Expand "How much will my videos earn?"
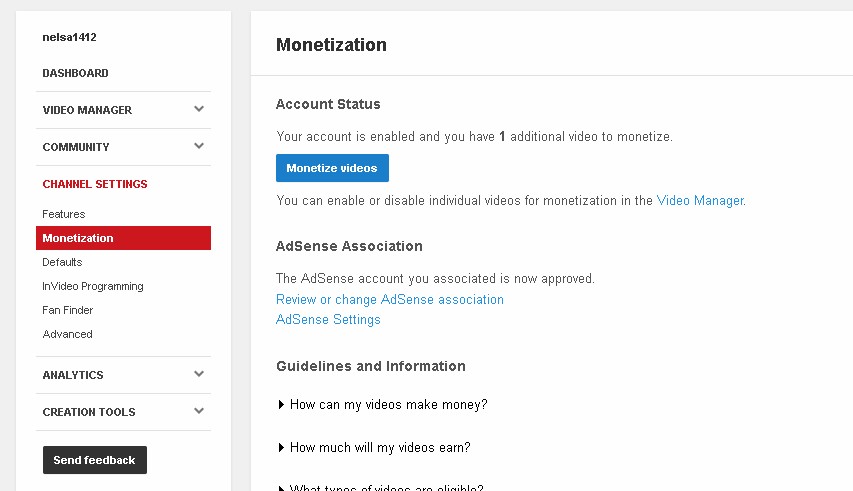 pos(380,447)
